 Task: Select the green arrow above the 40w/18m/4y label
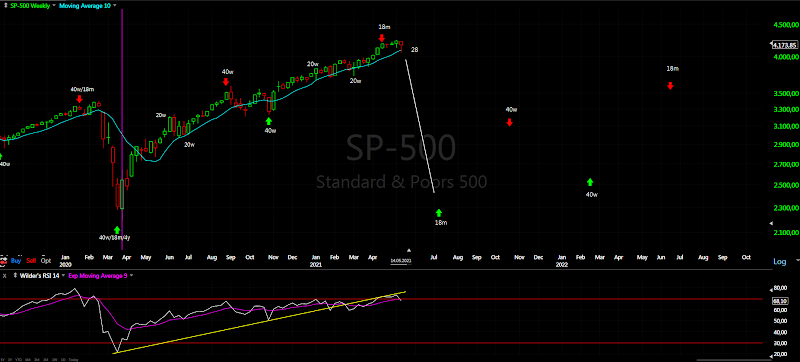(x=117, y=230)
